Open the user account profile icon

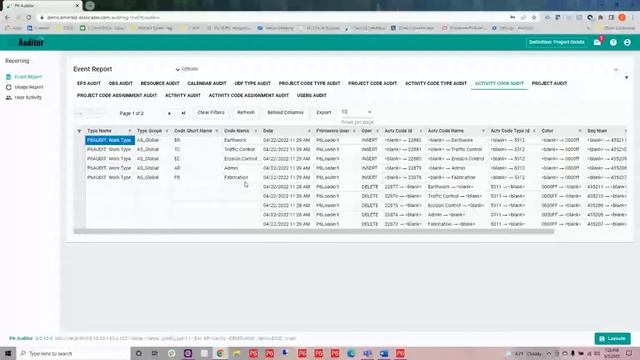(x=627, y=42)
